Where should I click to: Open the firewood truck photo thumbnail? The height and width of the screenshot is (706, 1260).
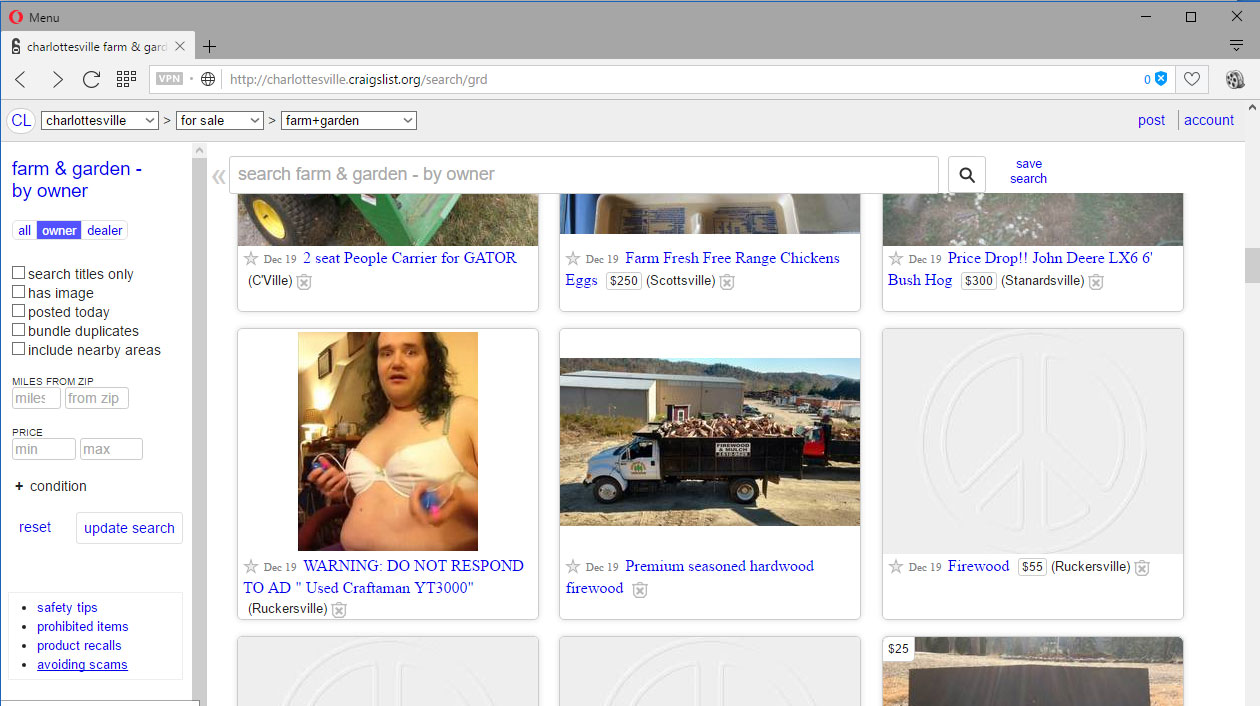710,442
